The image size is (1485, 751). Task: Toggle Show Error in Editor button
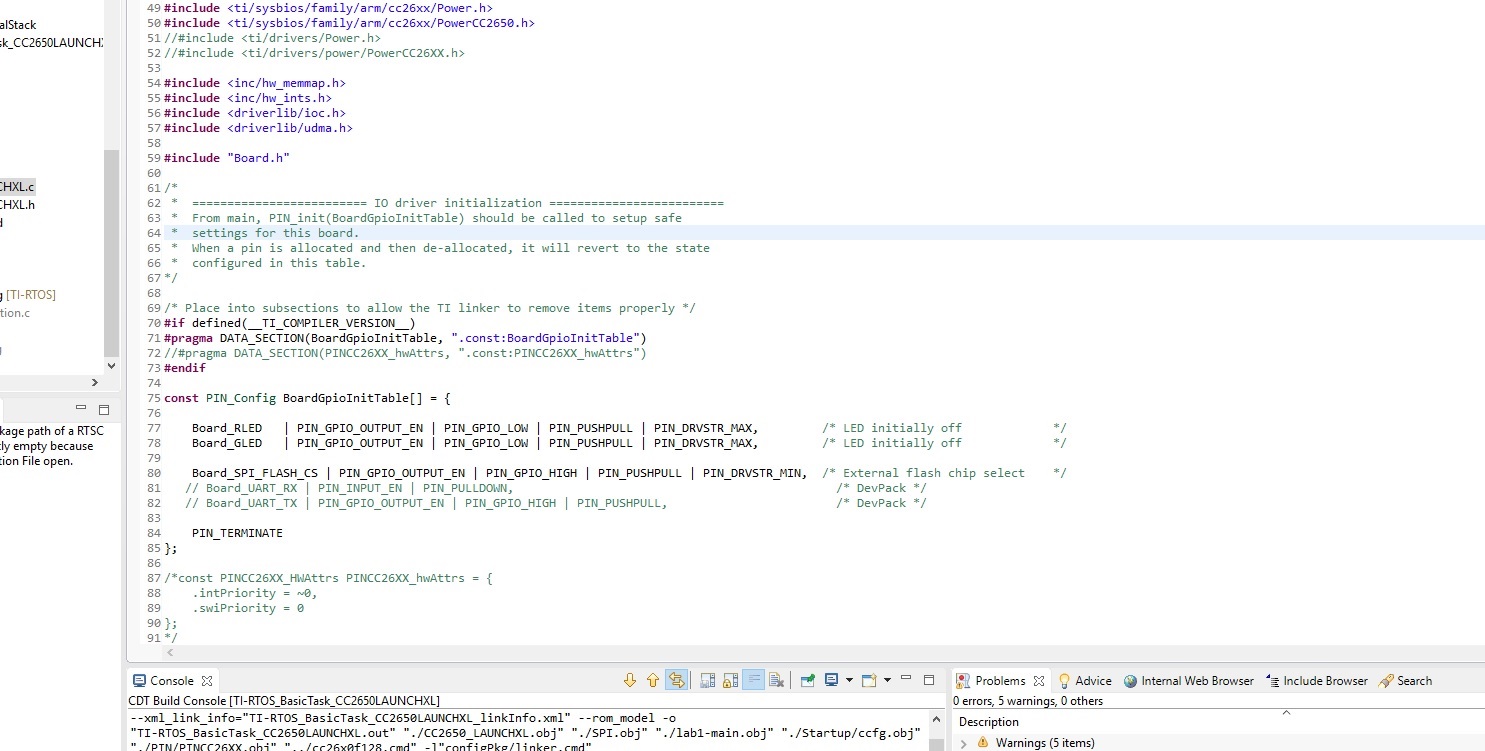[x=677, y=680]
